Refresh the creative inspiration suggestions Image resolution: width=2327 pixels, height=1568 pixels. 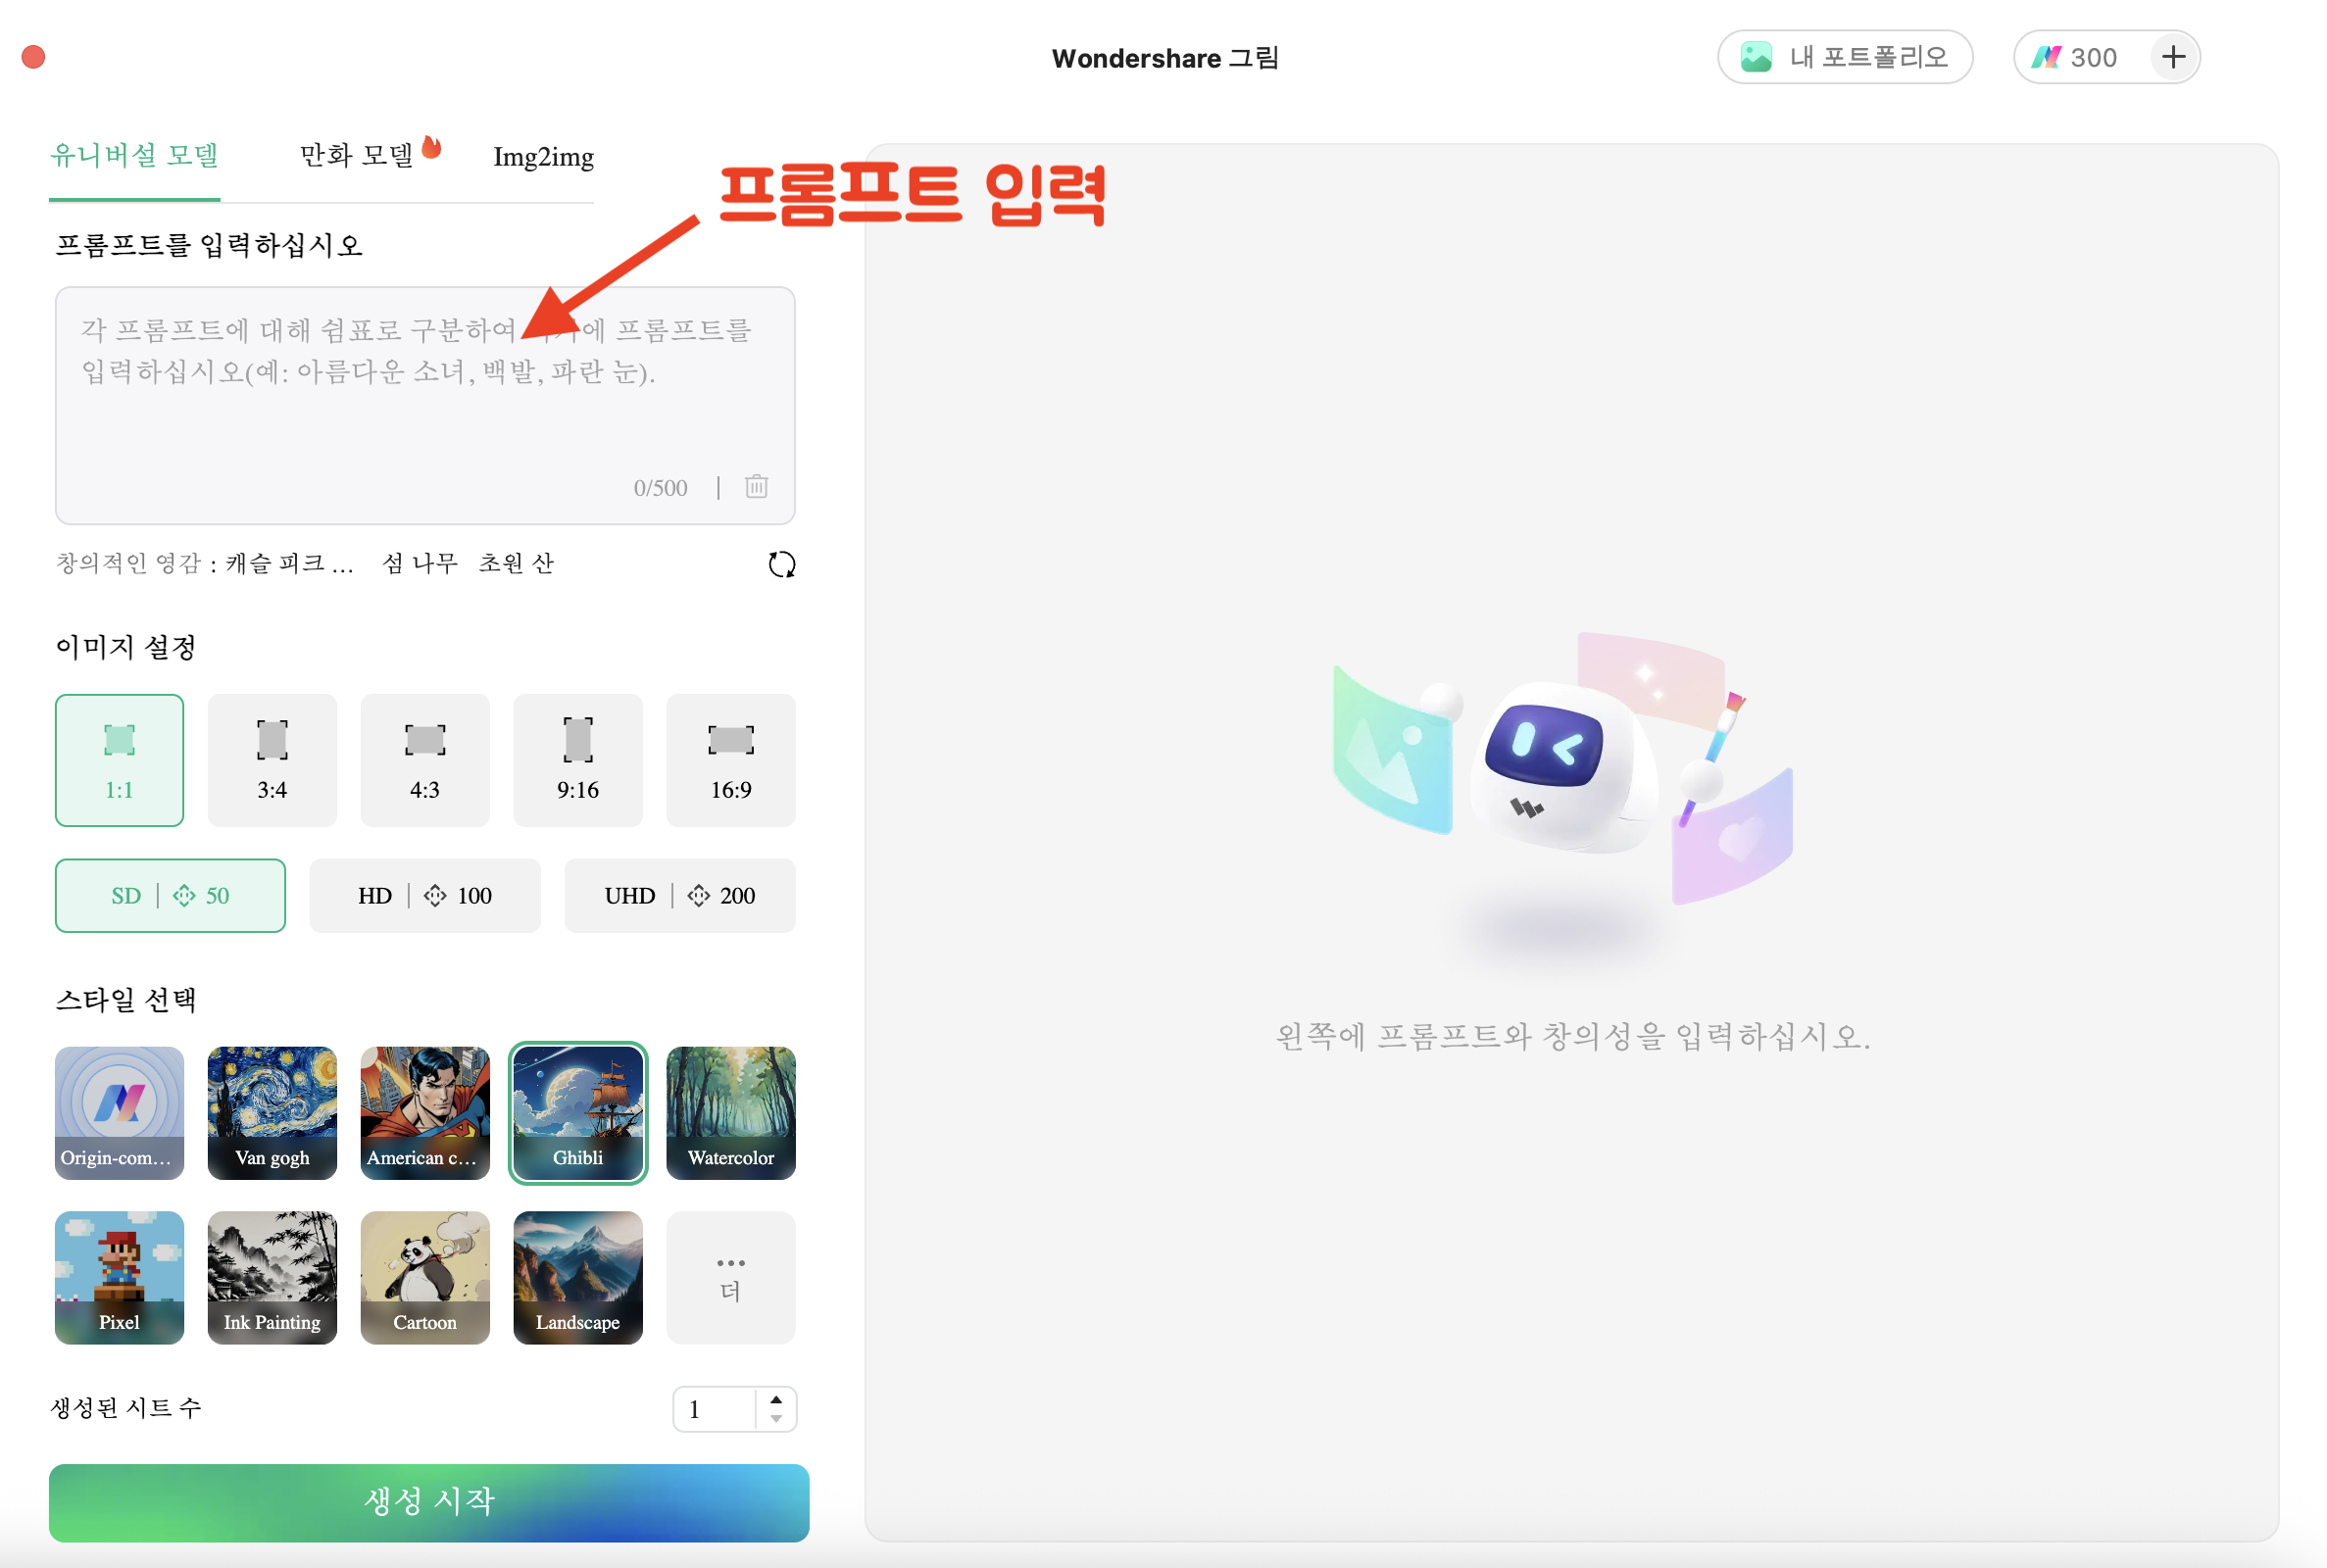tap(782, 565)
